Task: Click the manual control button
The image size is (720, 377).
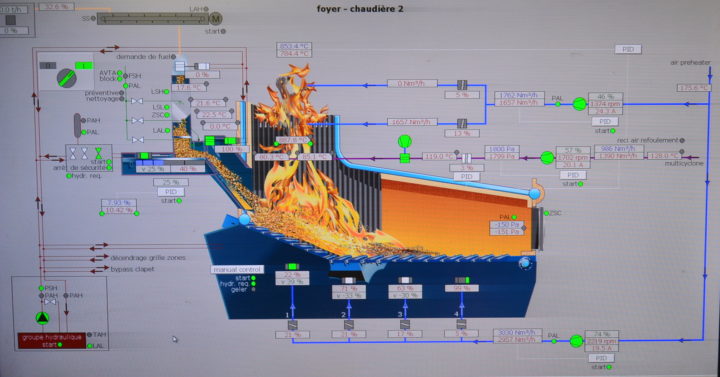Action: pos(237,270)
